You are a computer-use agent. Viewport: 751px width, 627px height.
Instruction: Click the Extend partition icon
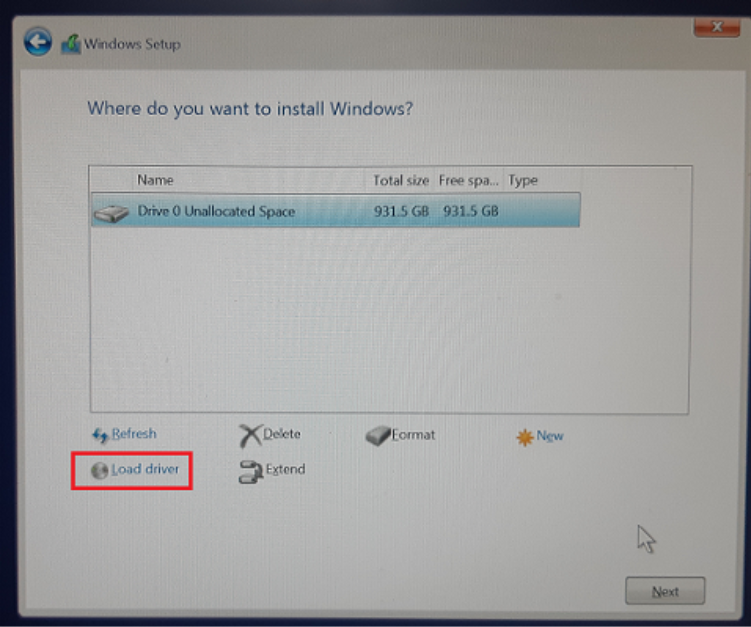(250, 471)
